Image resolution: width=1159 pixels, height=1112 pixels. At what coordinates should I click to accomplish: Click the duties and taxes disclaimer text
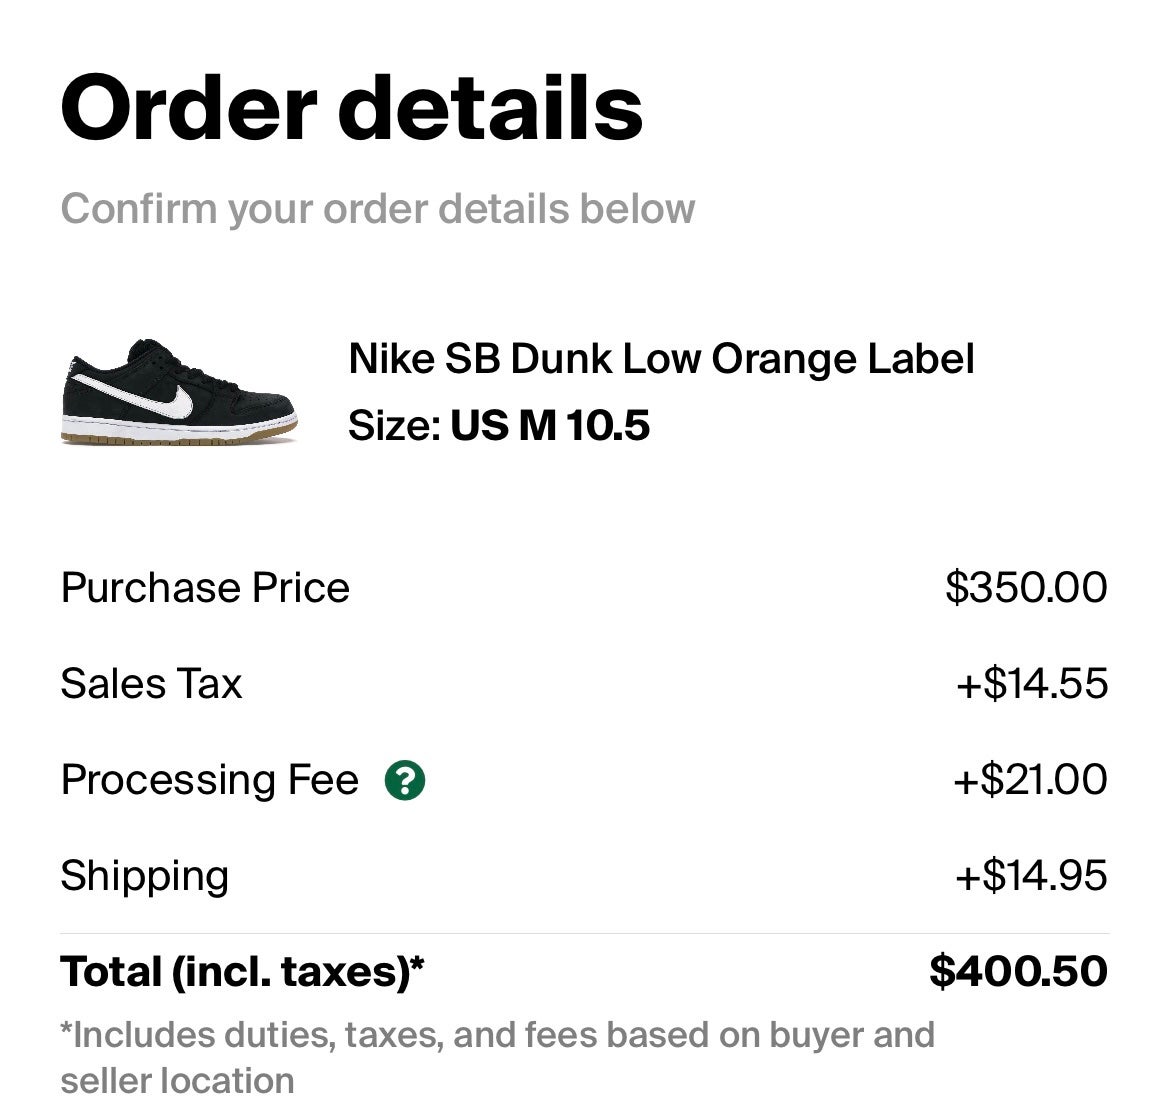coord(497,1057)
